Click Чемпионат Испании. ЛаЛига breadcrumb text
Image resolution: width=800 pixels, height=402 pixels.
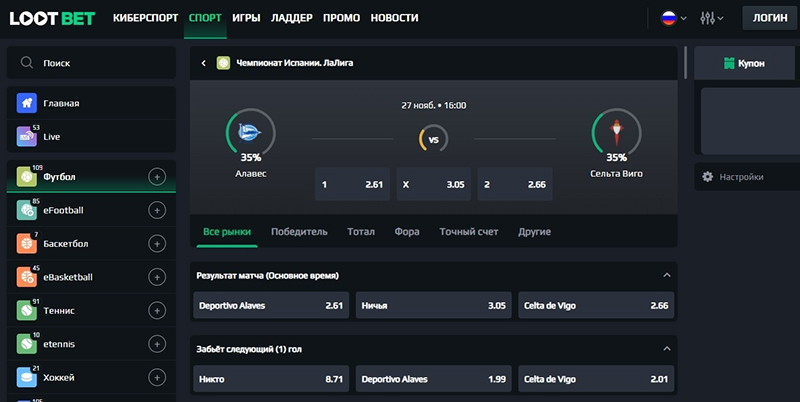pyautogui.click(x=294, y=63)
